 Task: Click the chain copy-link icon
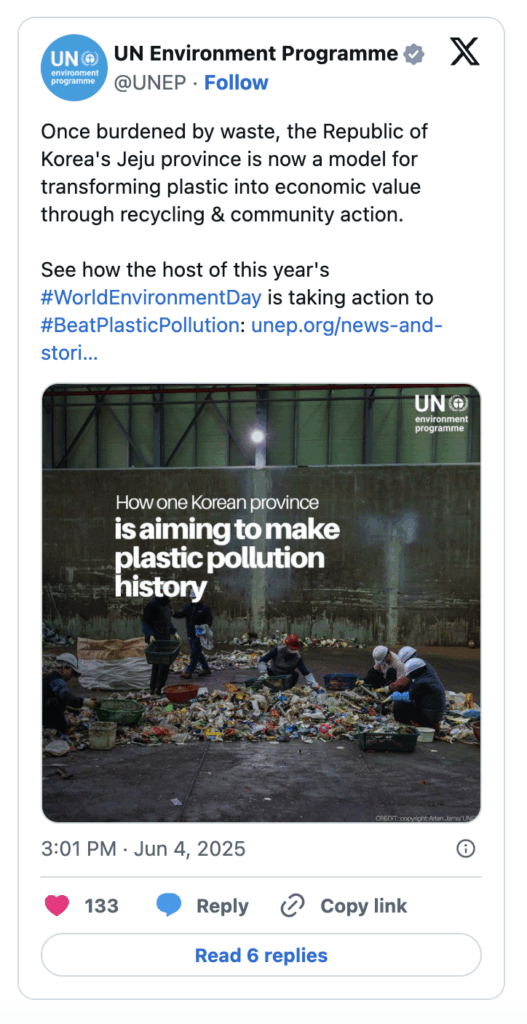click(x=293, y=906)
